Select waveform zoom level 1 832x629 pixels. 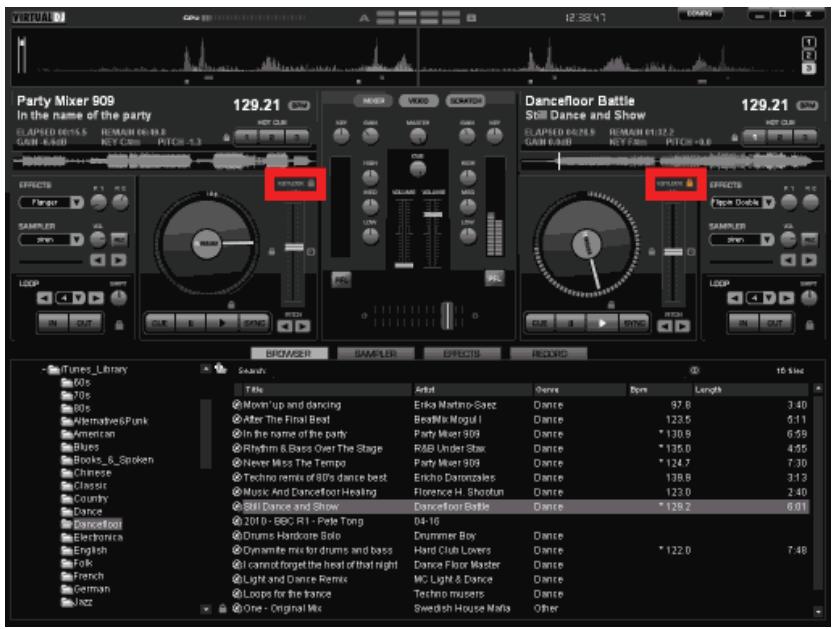point(808,42)
